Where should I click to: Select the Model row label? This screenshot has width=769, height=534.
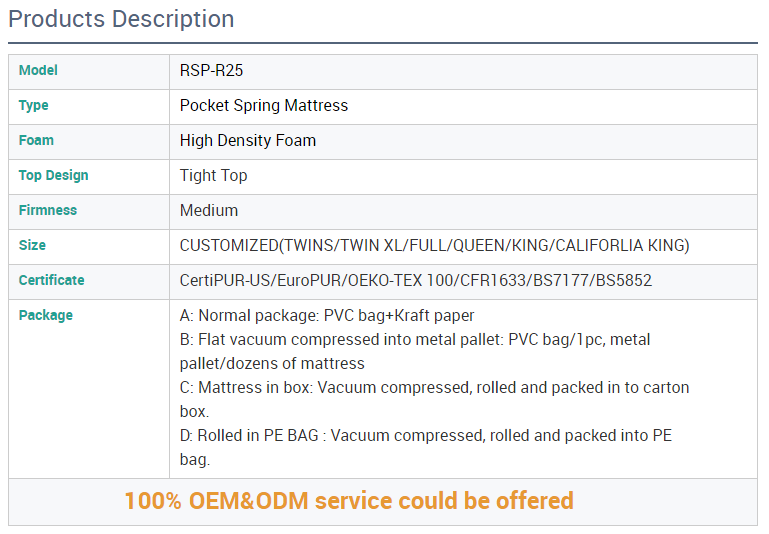coord(38,70)
